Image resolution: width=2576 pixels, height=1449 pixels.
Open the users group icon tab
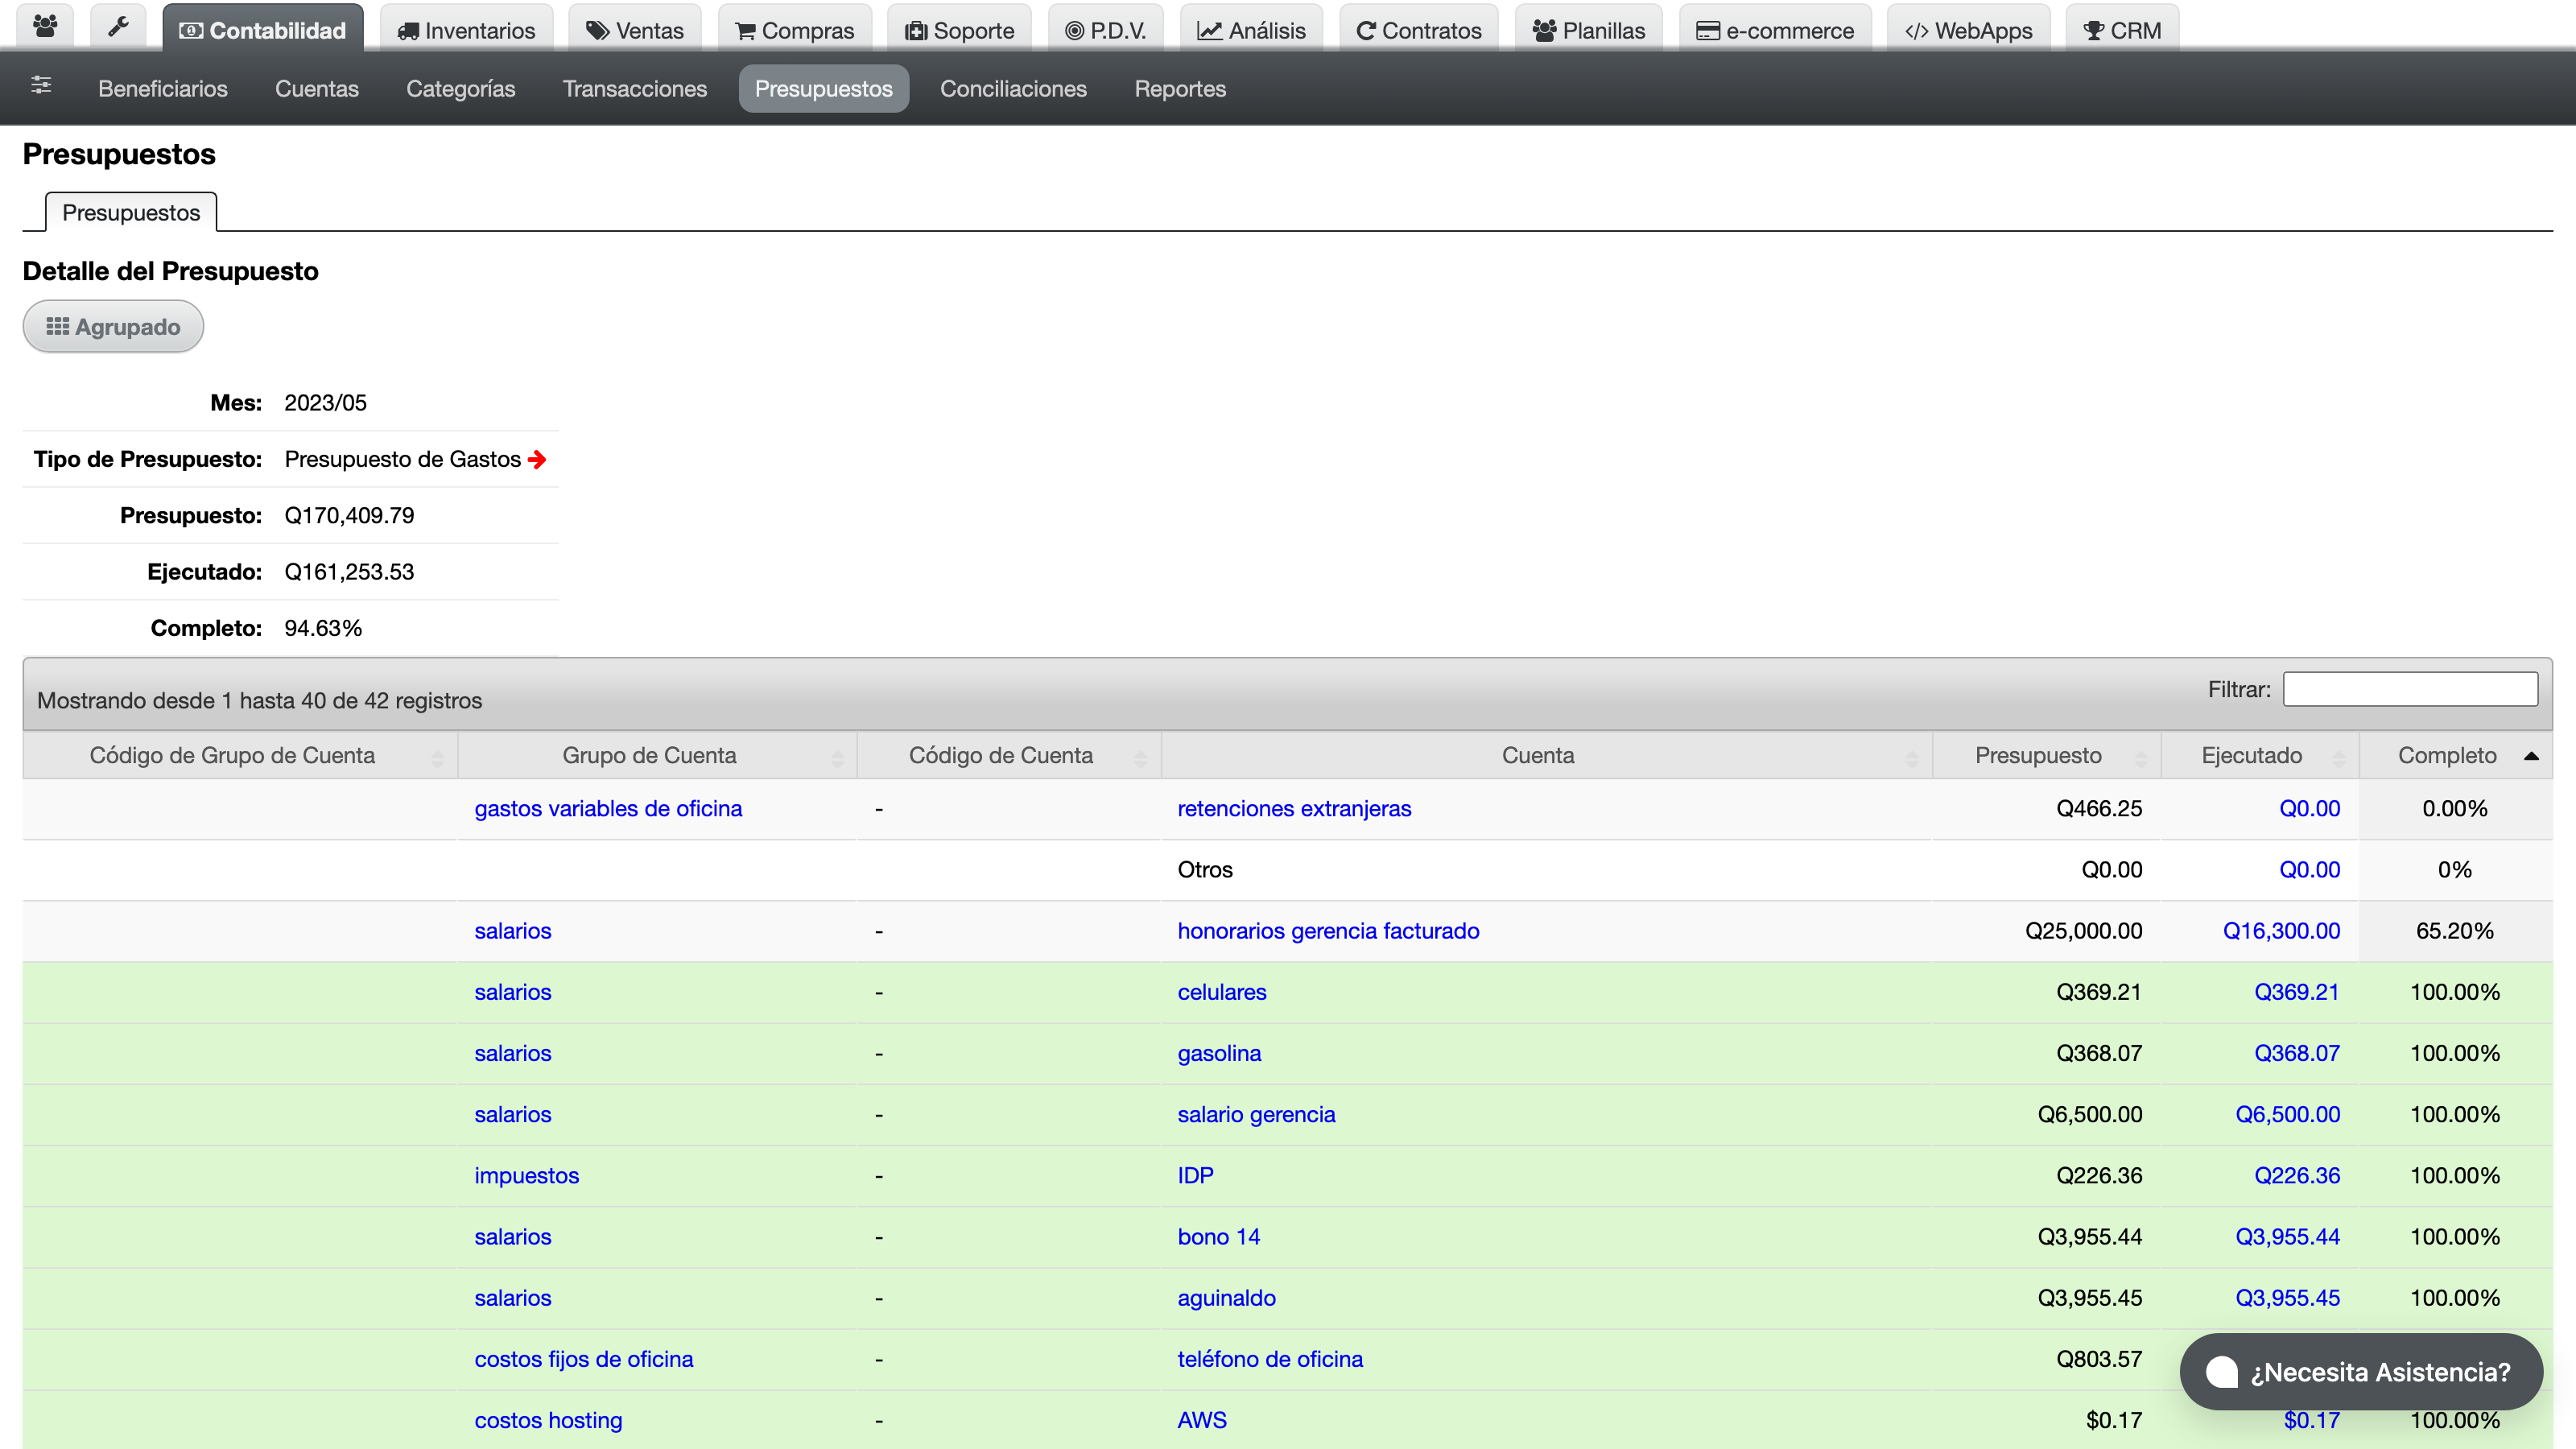45,28
